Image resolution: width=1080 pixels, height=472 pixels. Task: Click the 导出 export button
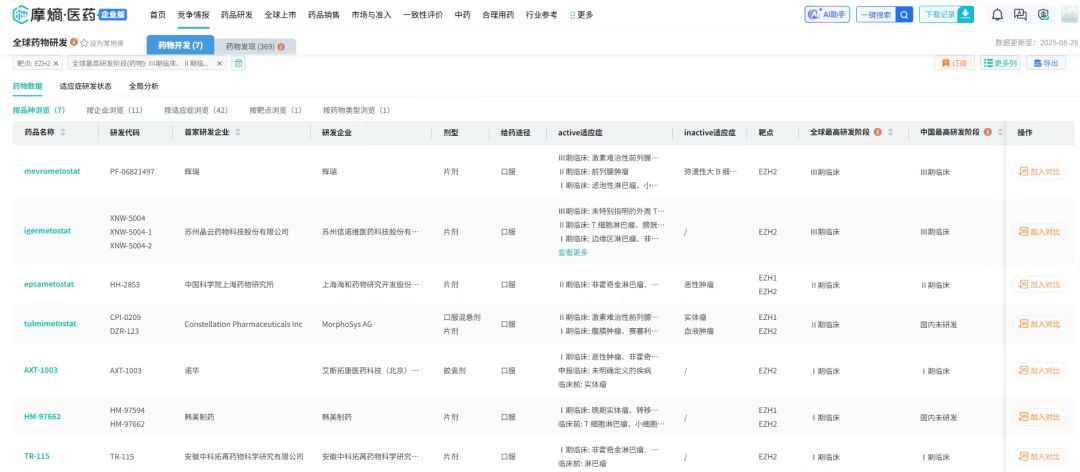pyautogui.click(x=1045, y=63)
